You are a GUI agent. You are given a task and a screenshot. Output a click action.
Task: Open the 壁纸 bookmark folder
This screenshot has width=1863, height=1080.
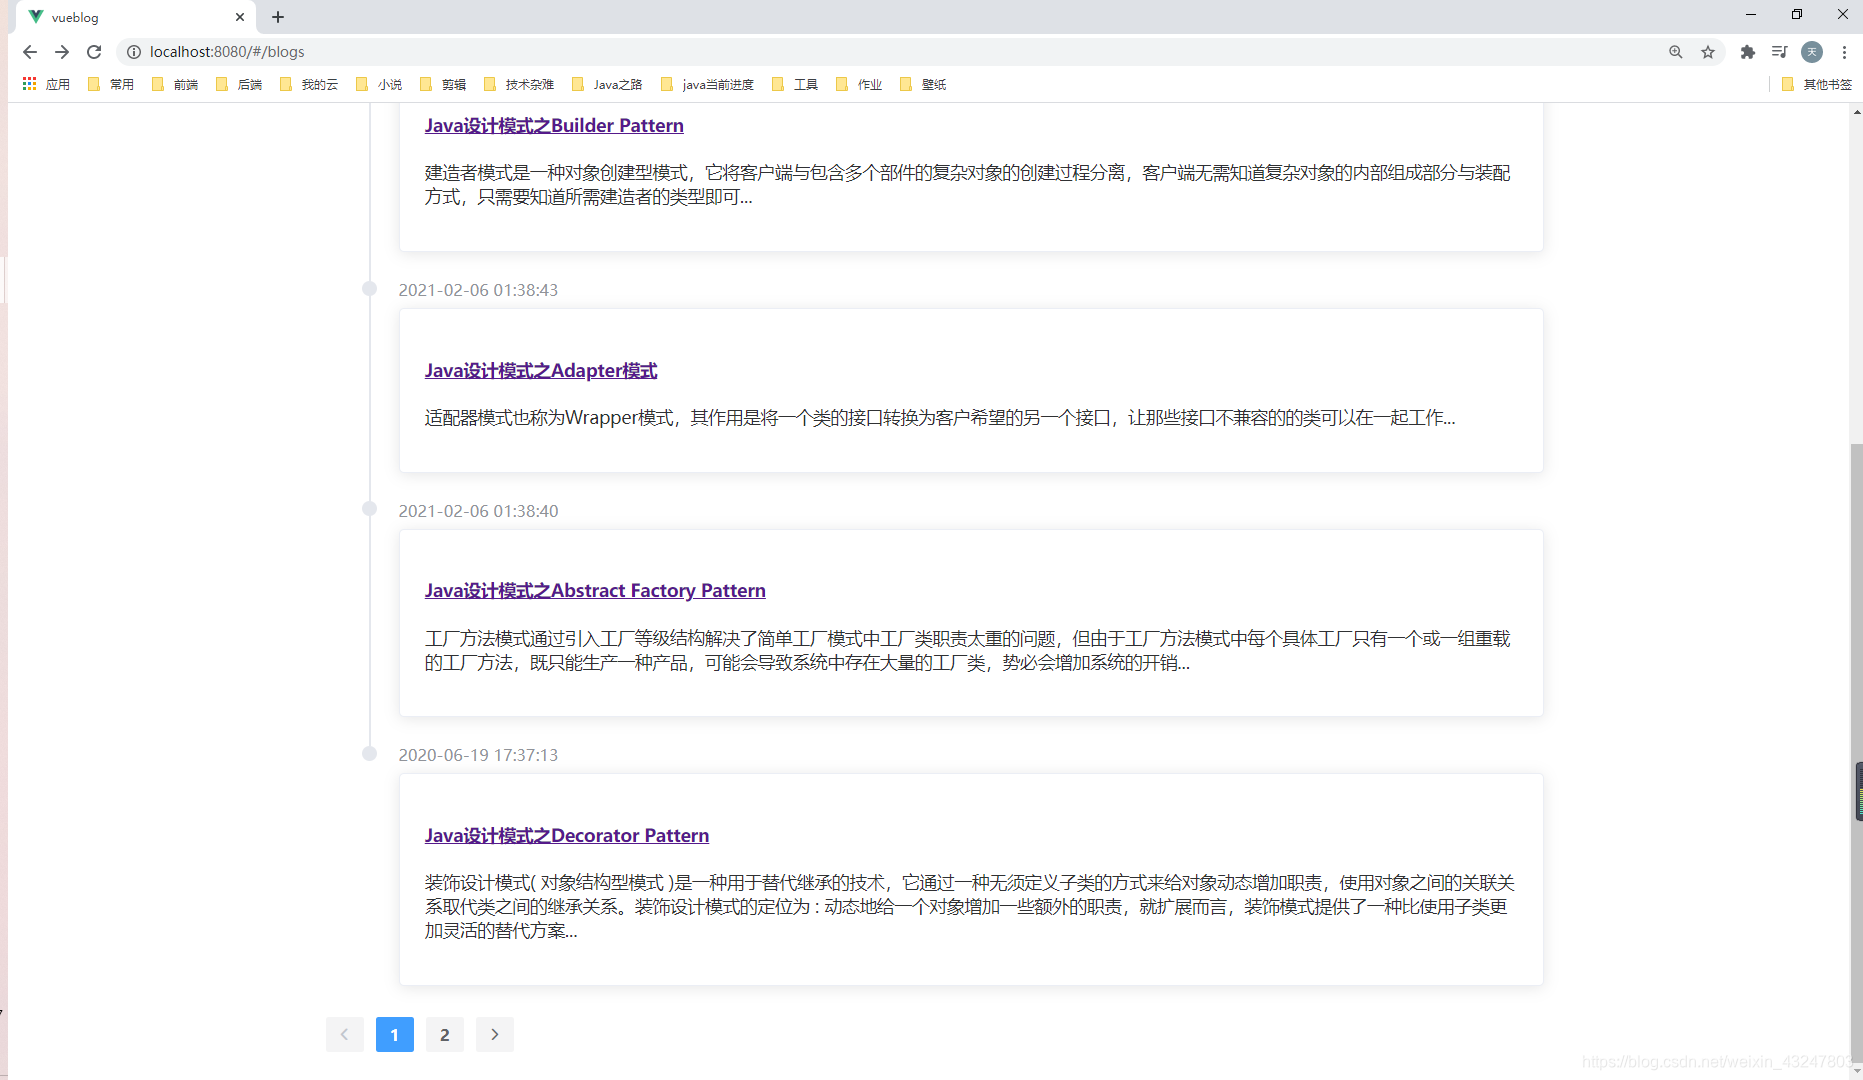click(x=923, y=84)
